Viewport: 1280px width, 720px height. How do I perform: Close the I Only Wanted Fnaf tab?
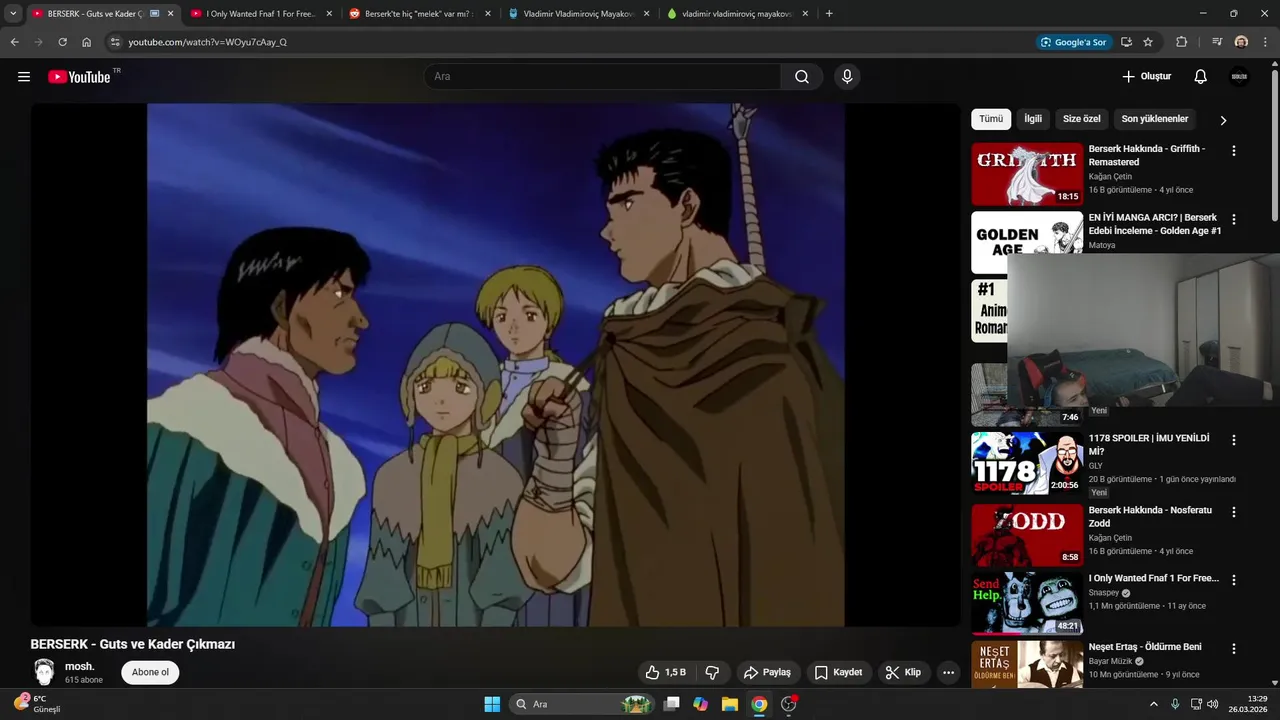click(x=329, y=14)
